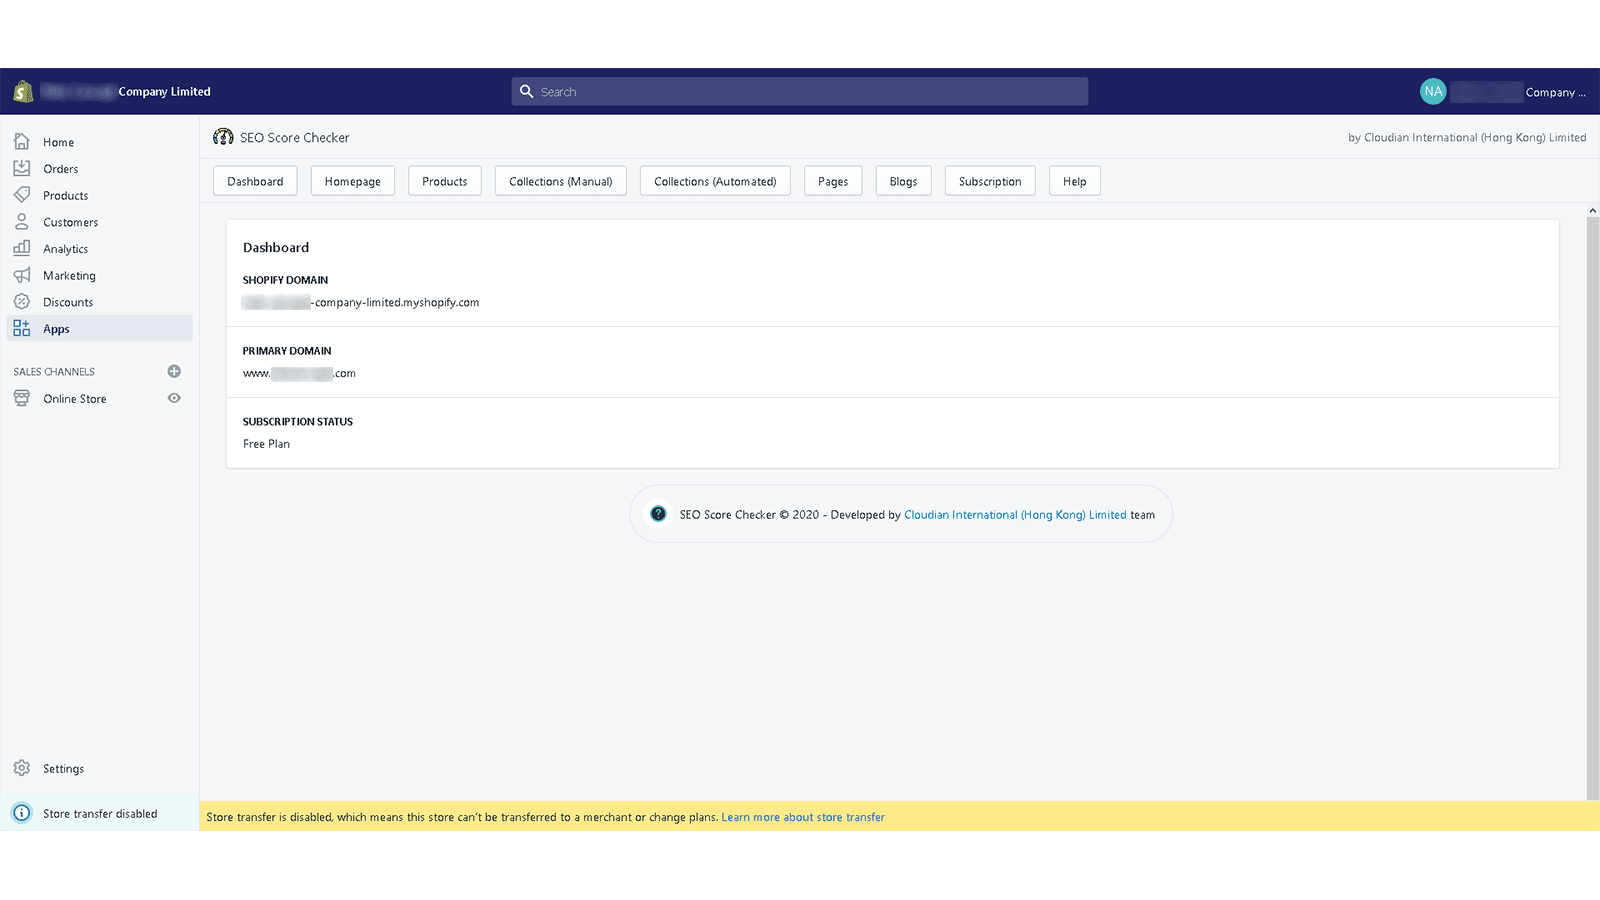The image size is (1600, 900).
Task: Click the Discounts percent badge icon
Action: 22,302
